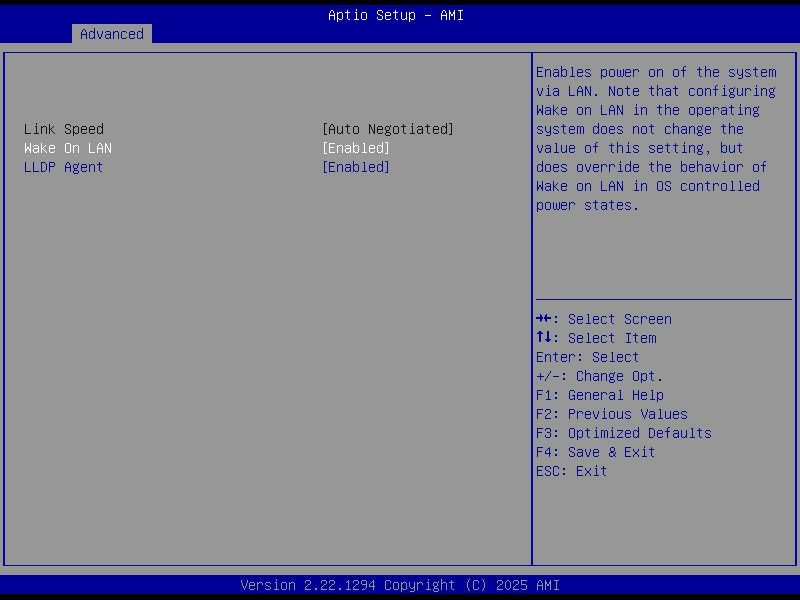Click the Version 2.22.1294 copyright footer
800x600 pixels.
pyautogui.click(x=400, y=585)
